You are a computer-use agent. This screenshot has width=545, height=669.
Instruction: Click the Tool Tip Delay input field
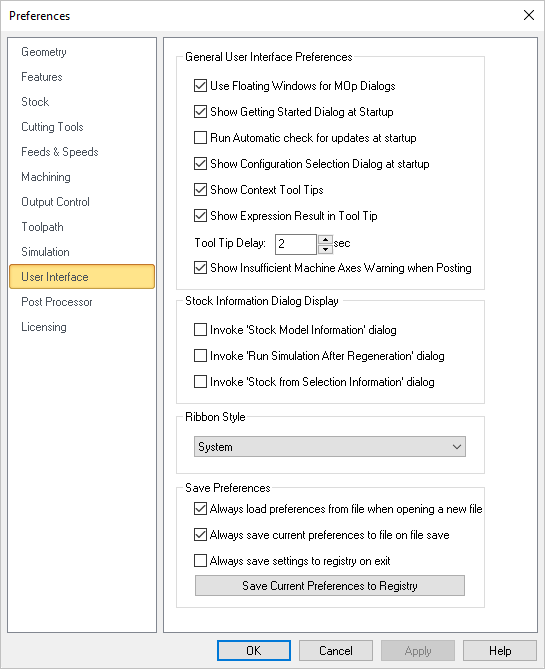[x=296, y=244]
